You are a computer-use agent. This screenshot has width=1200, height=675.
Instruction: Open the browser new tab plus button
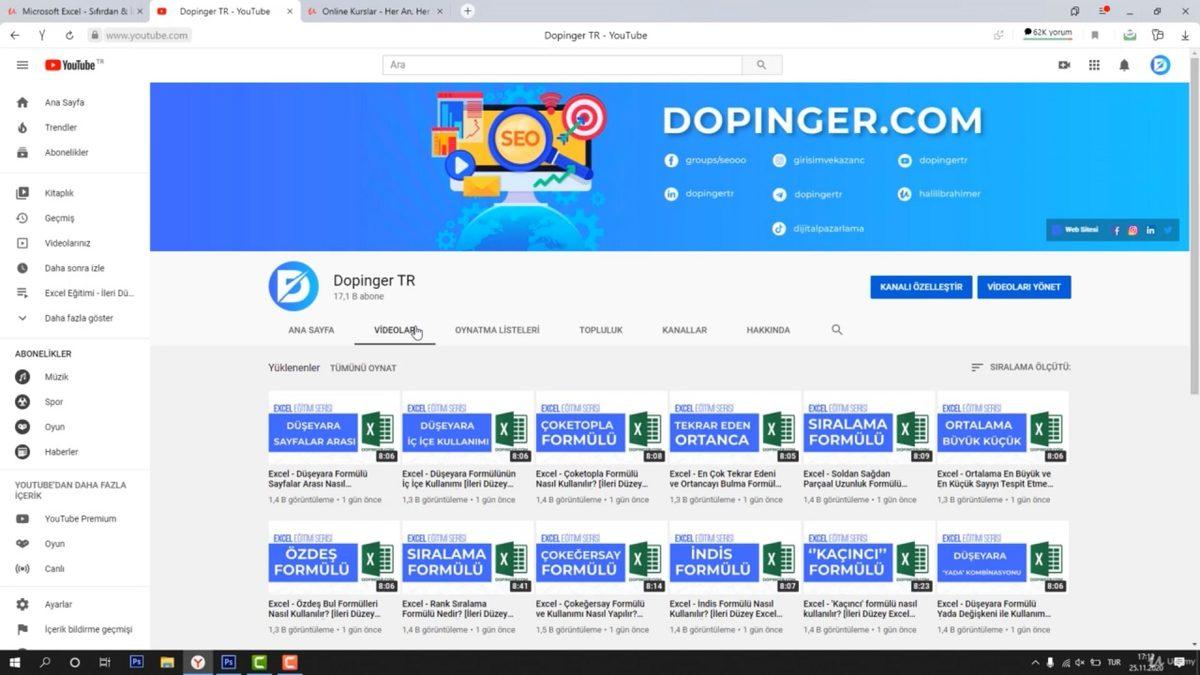pos(467,11)
